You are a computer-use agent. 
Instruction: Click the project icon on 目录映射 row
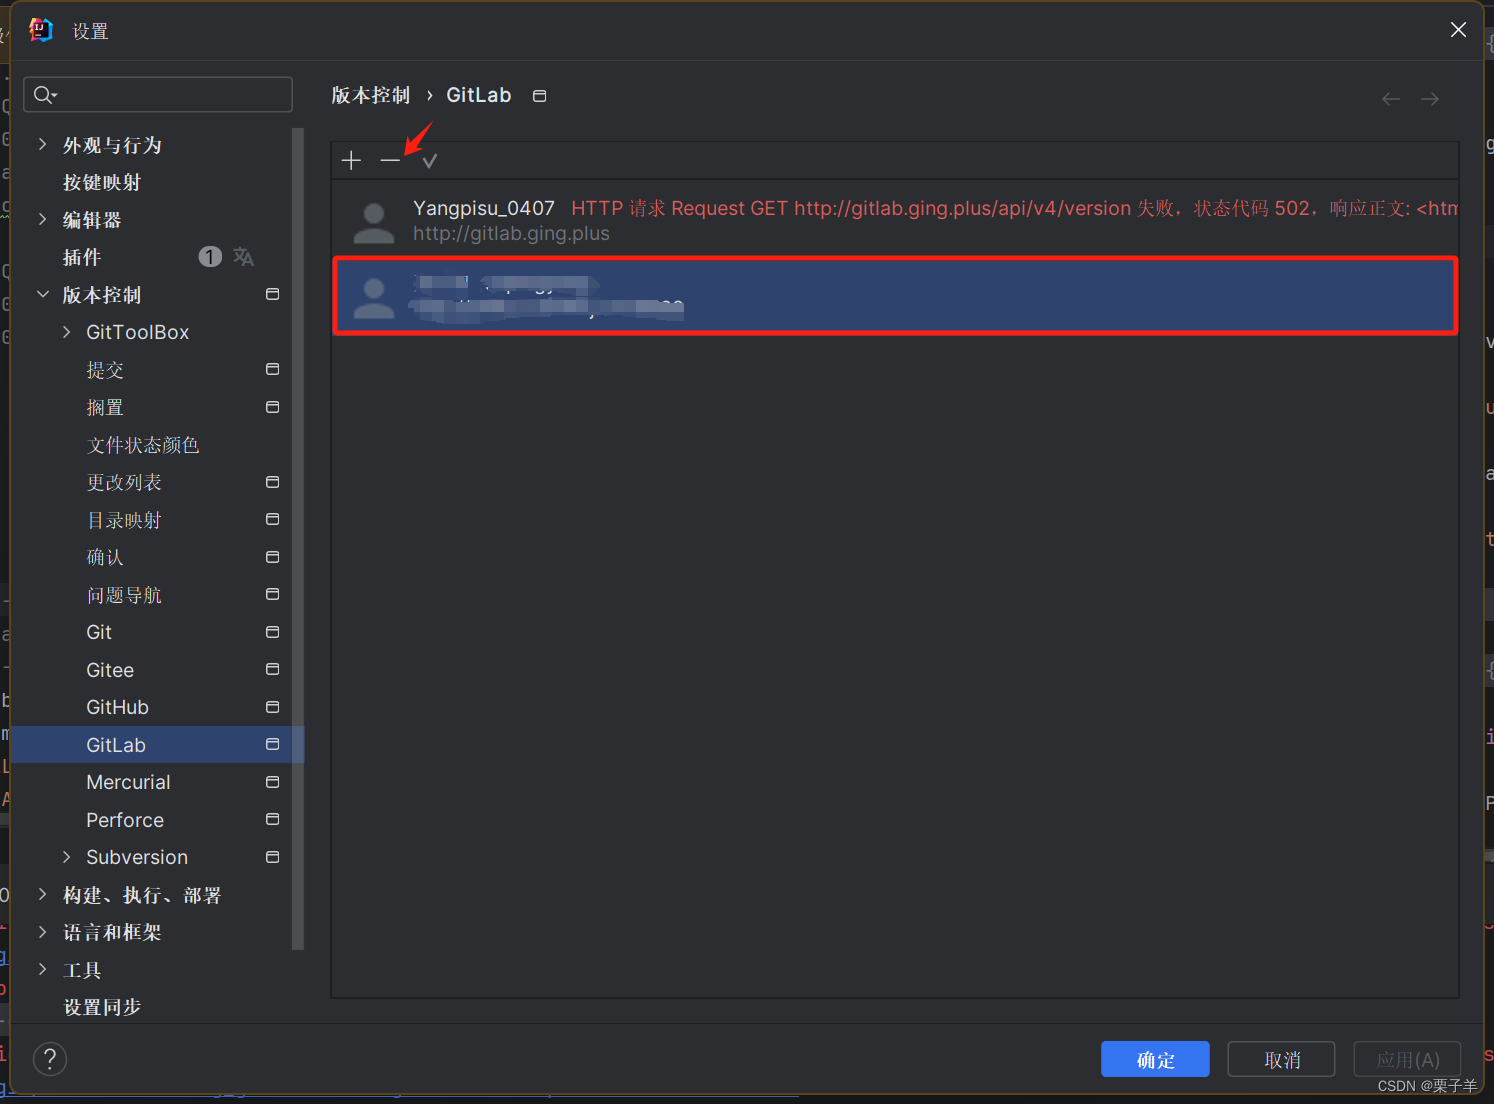pos(272,519)
